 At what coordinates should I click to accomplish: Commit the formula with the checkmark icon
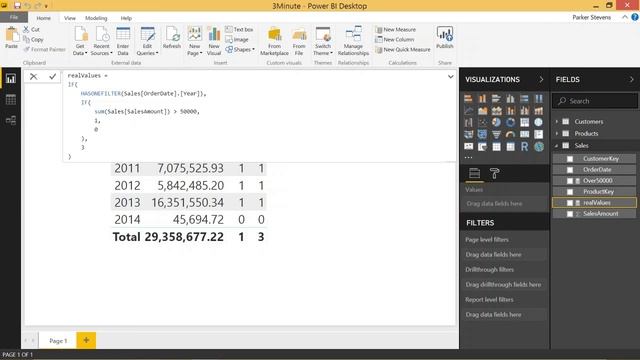coord(52,76)
